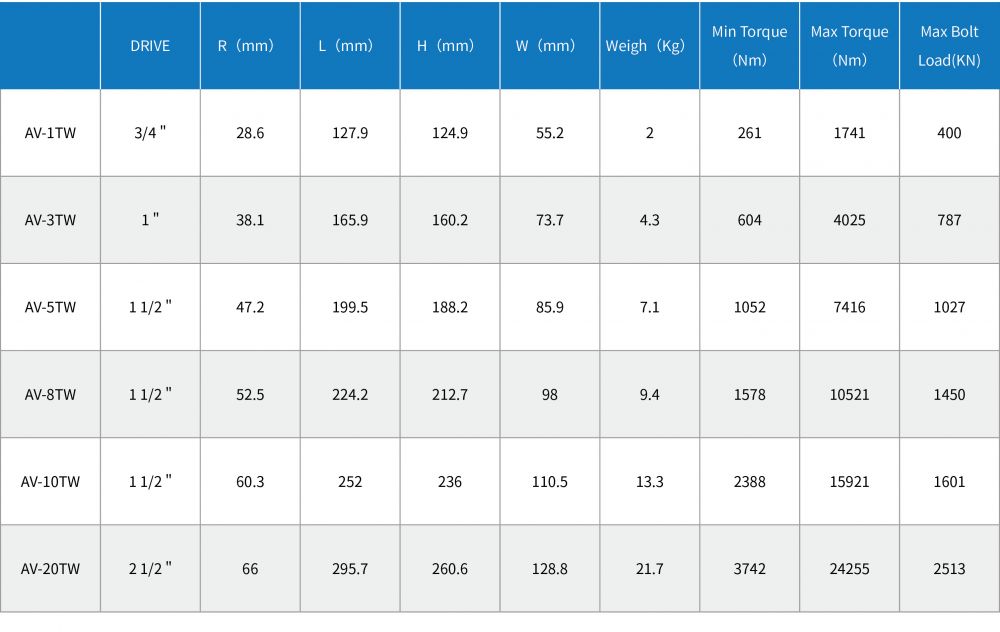
Task: Select the 1741 max torque cell
Action: click(x=849, y=133)
